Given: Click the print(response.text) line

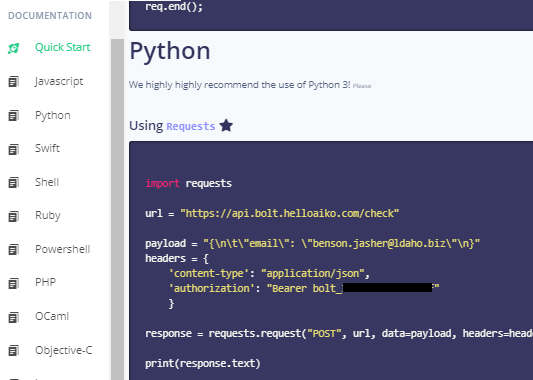Looking at the screenshot, I should click(x=203, y=363).
